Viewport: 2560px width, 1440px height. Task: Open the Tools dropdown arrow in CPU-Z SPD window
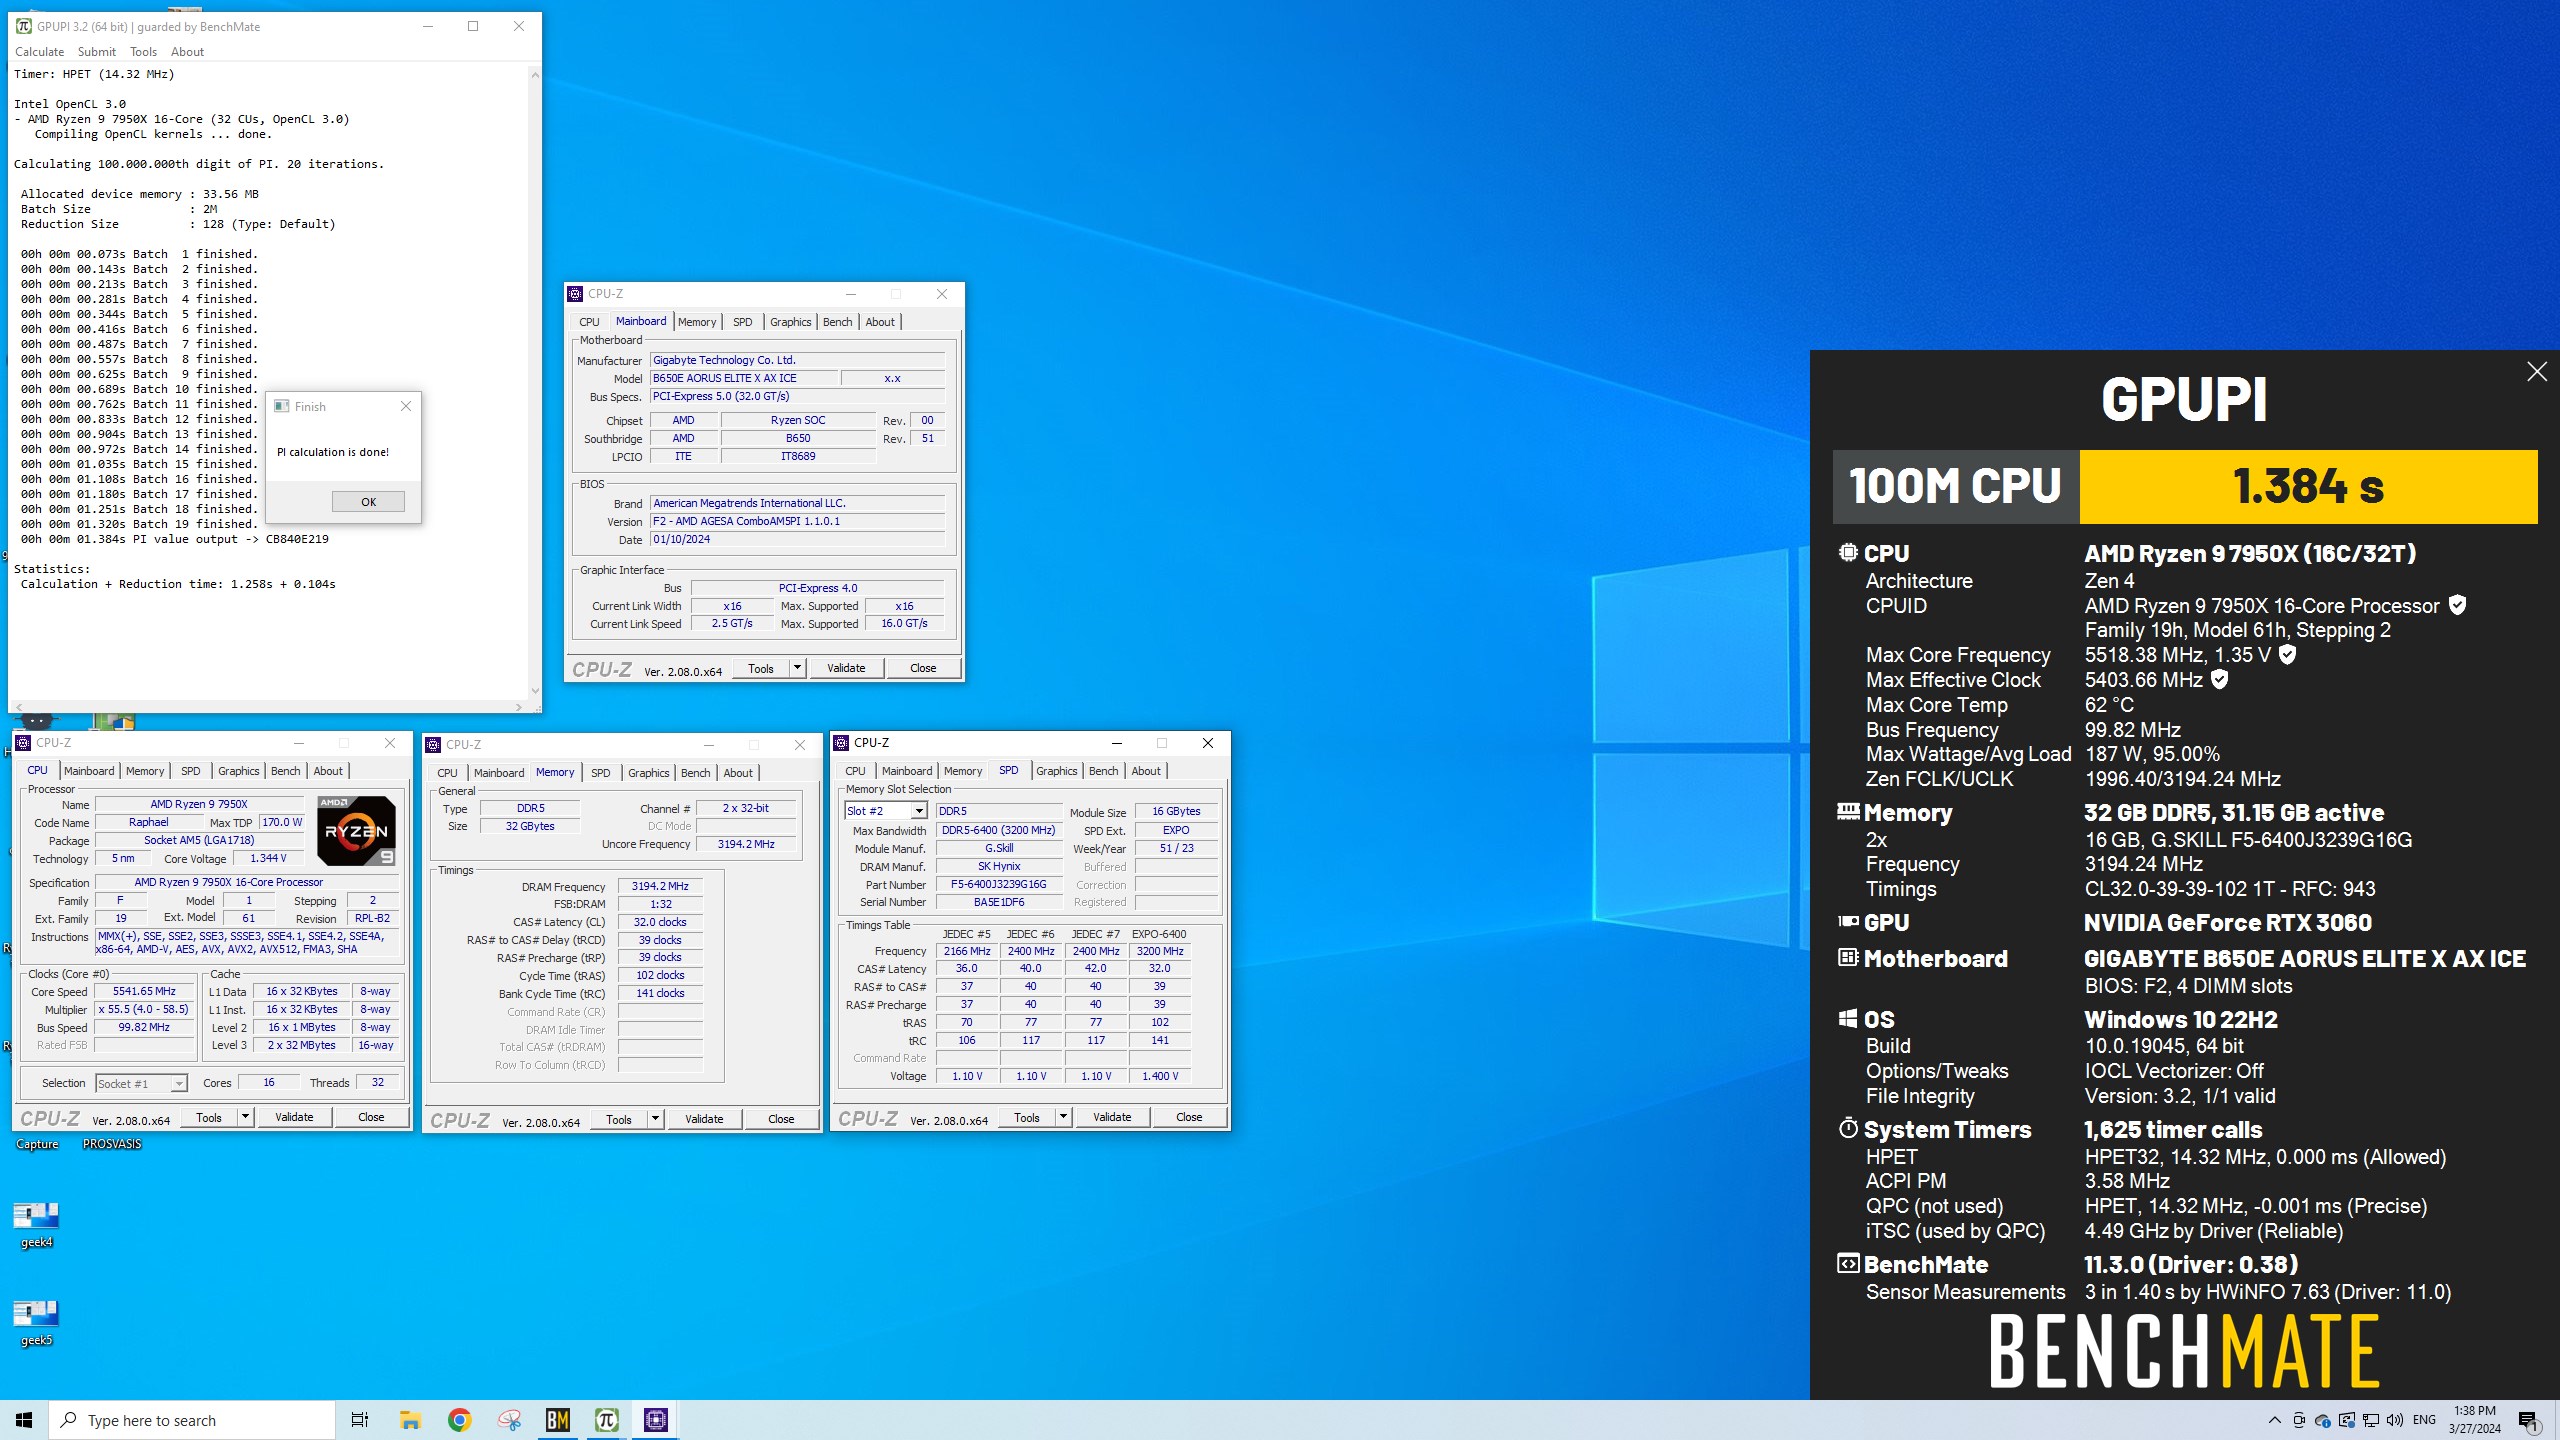click(1063, 1117)
